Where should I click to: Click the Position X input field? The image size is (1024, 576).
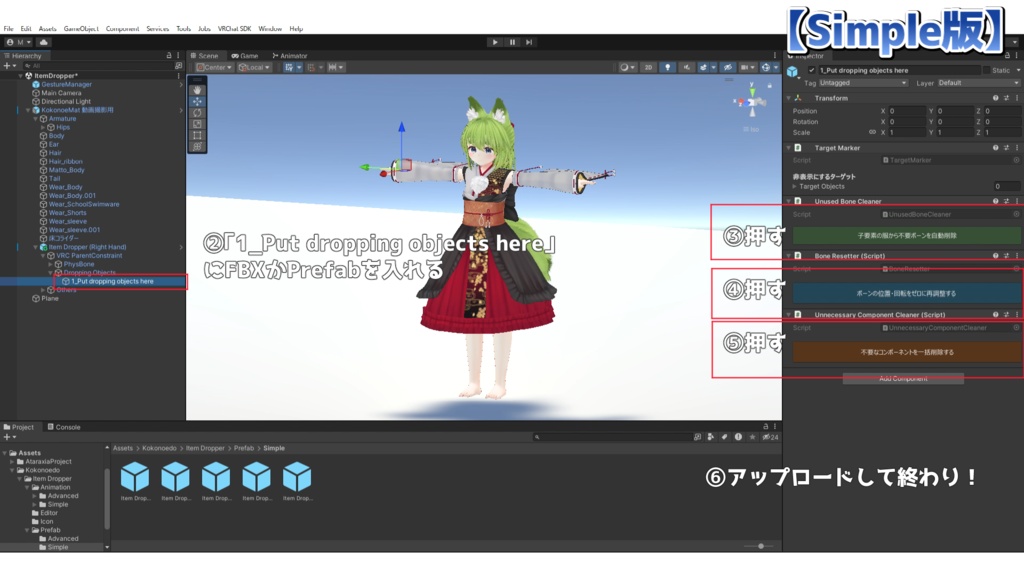click(x=906, y=111)
